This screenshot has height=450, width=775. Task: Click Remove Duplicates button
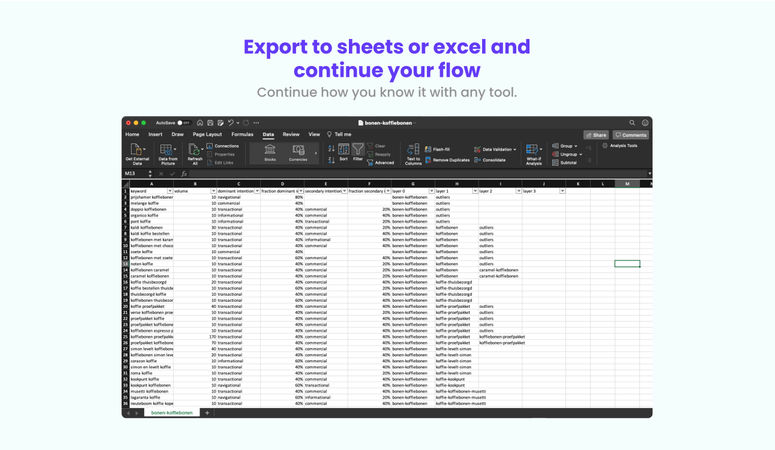[x=447, y=160]
